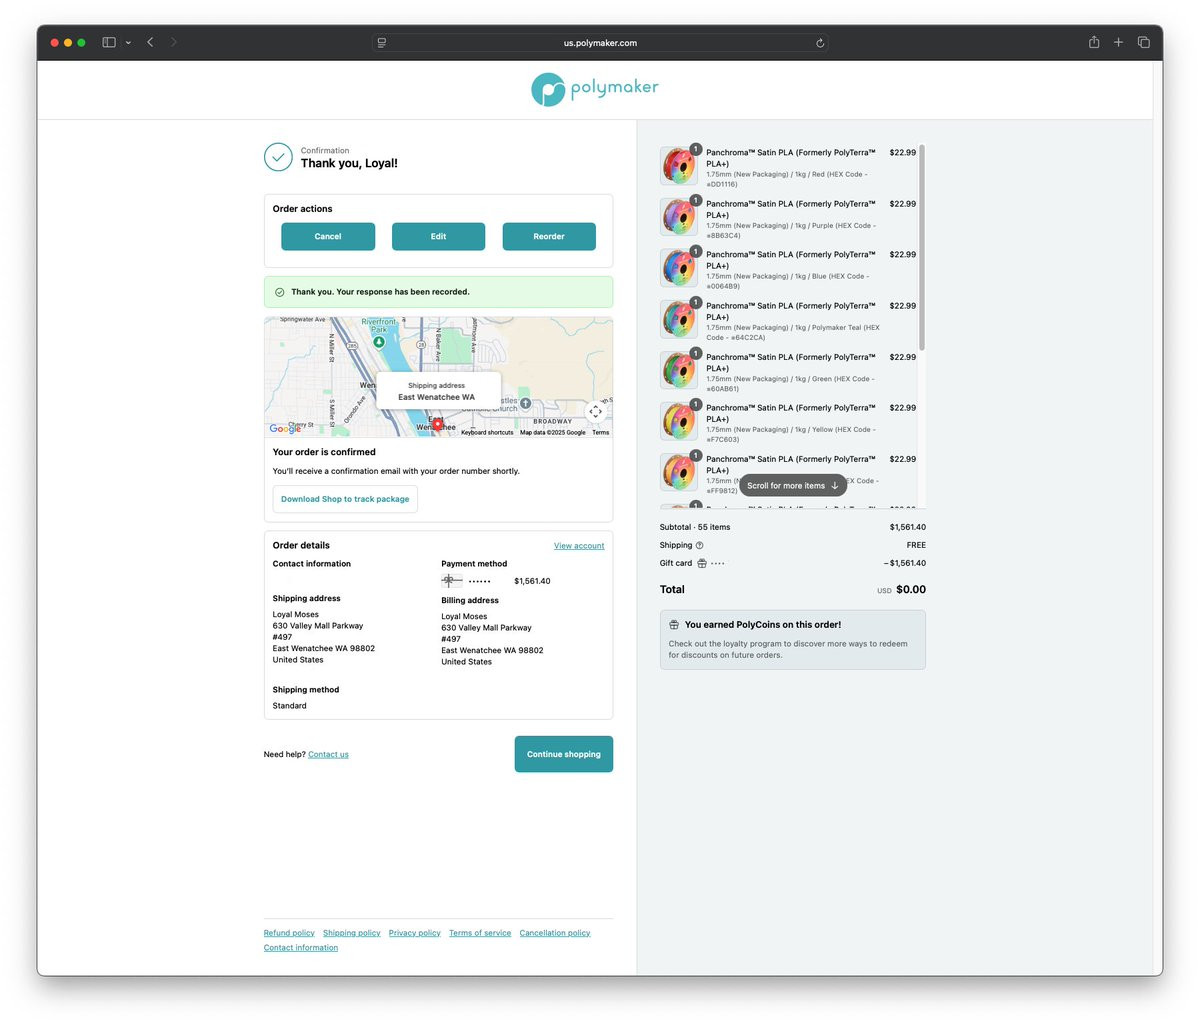Click the Purple PLA spool thumbnail
Screen dimensions: 1200x1025
tap(679, 217)
